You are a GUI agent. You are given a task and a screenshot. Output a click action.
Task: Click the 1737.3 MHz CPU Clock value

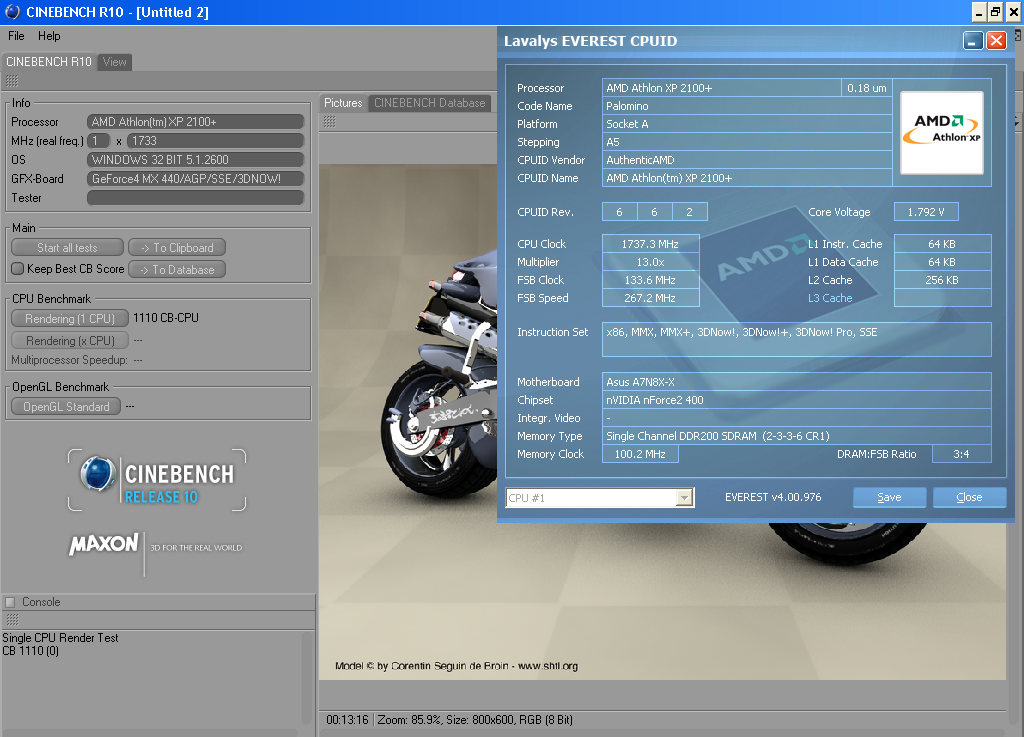650,243
